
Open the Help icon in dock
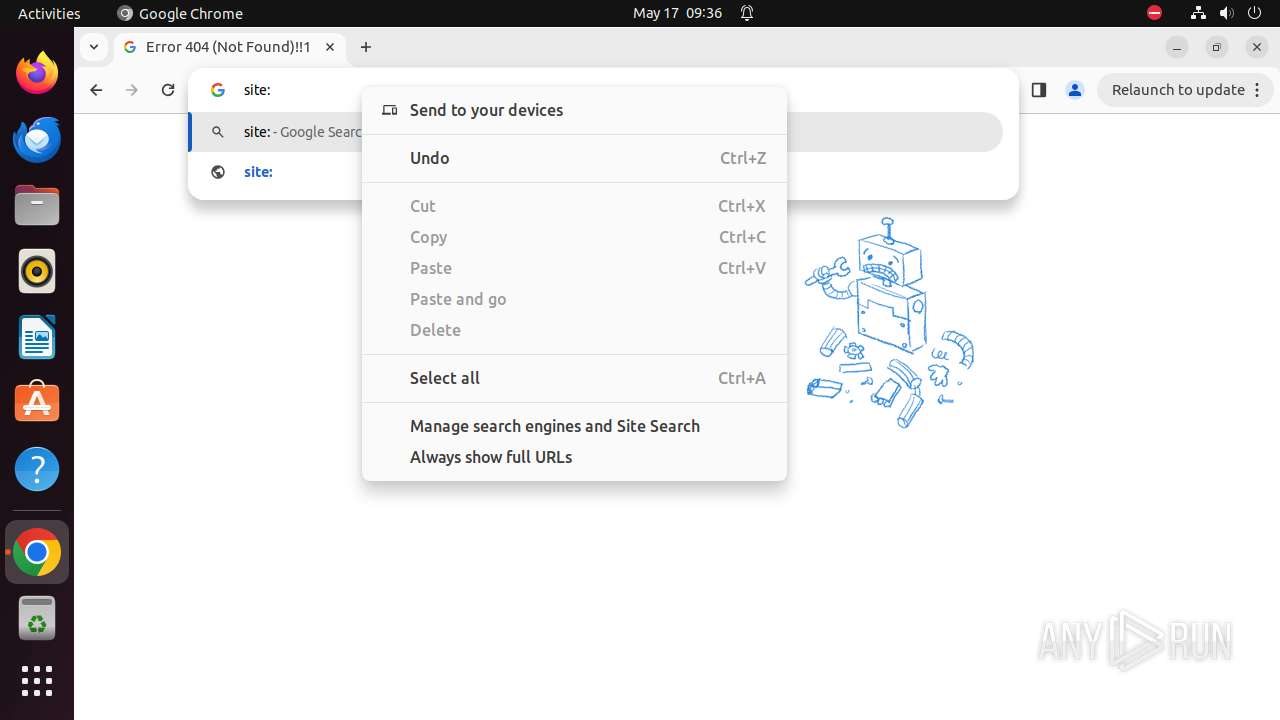point(37,469)
